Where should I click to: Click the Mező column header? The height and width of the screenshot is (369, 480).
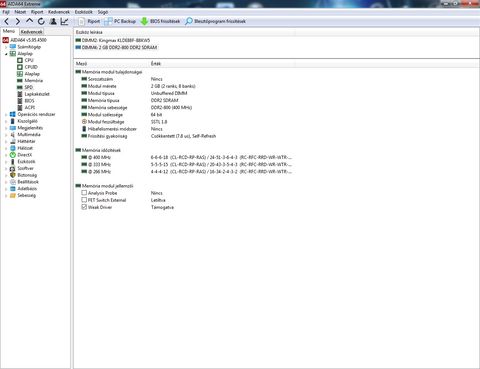tap(112, 63)
